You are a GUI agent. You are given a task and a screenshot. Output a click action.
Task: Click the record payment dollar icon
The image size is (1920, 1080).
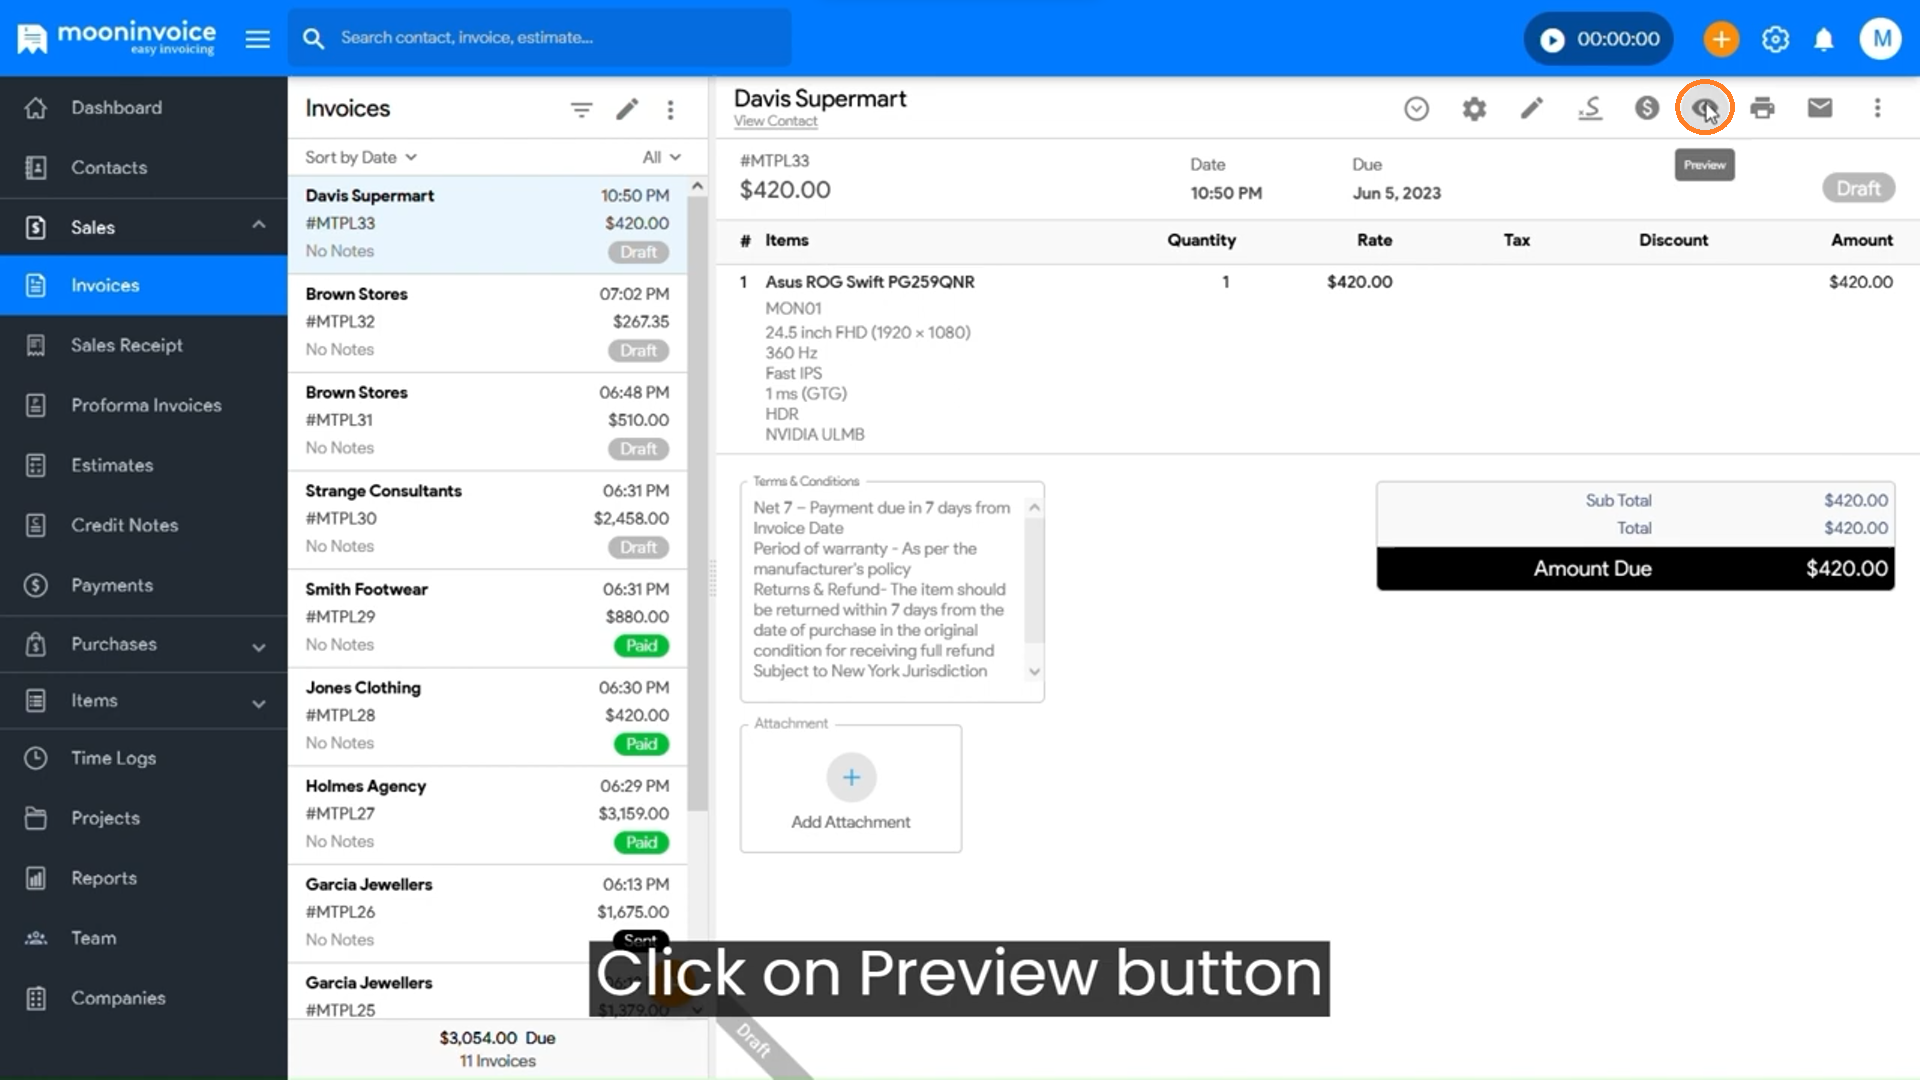coord(1646,108)
